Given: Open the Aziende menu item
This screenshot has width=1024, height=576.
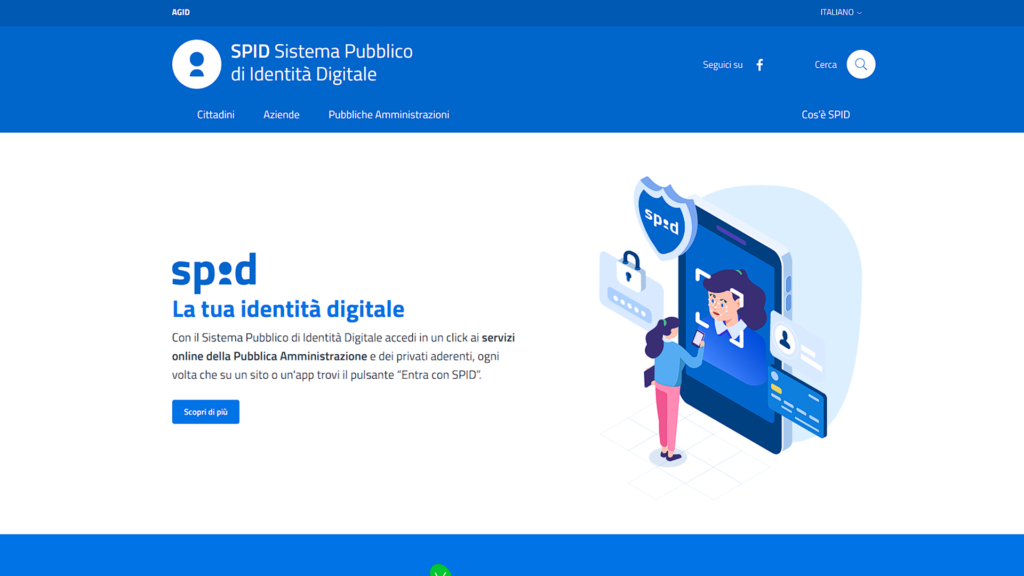Looking at the screenshot, I should (281, 114).
